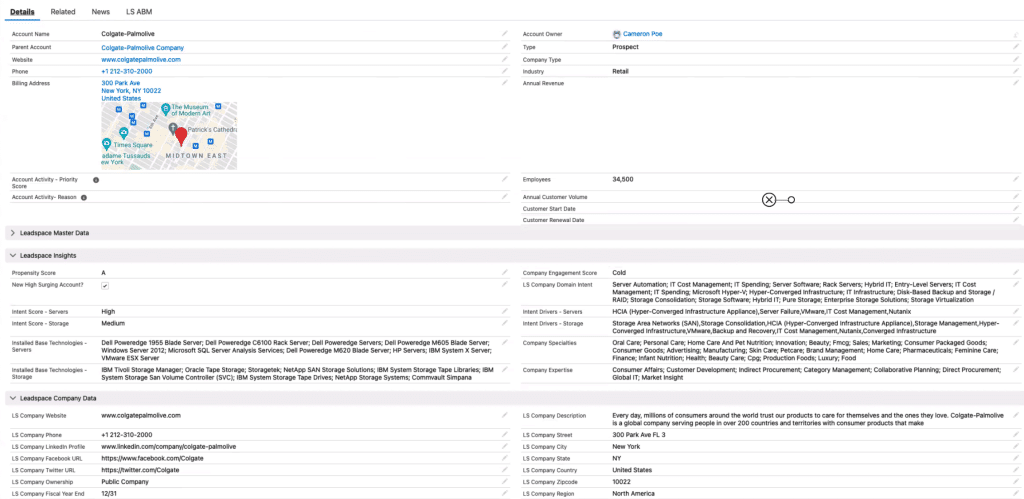Select the Details tab

23,12
